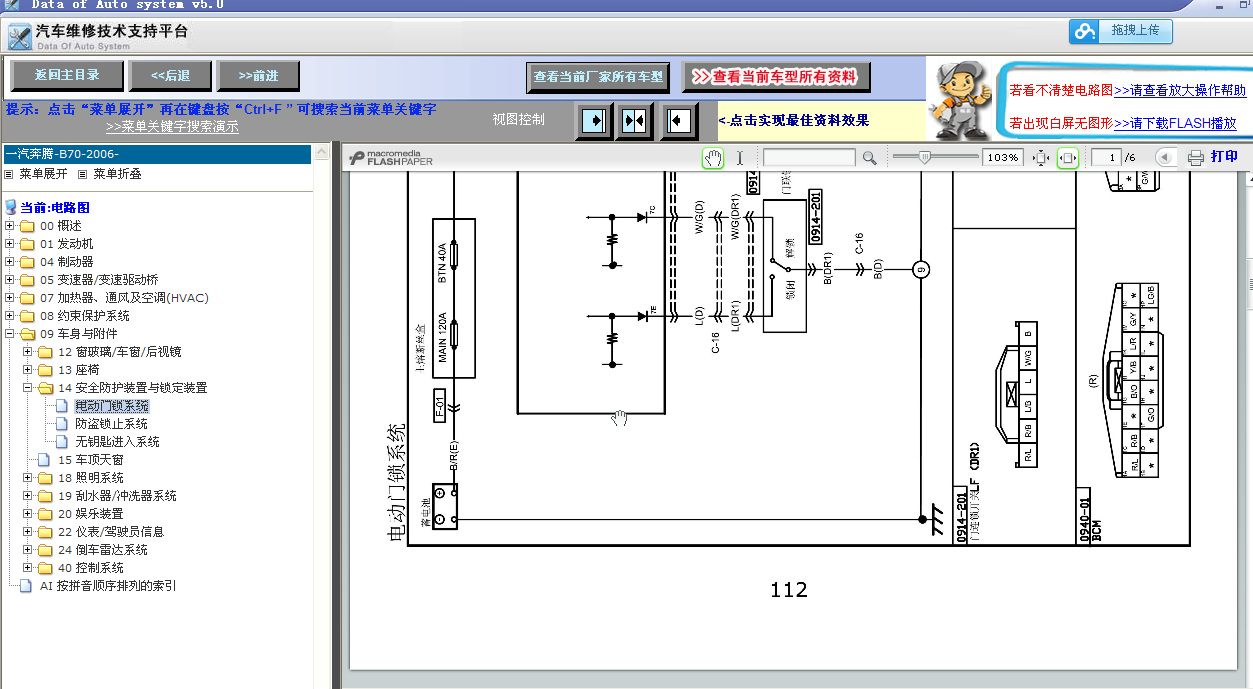
Task: Expand the 22 仪表/驾驶员信息 folder
Action: pos(28,532)
